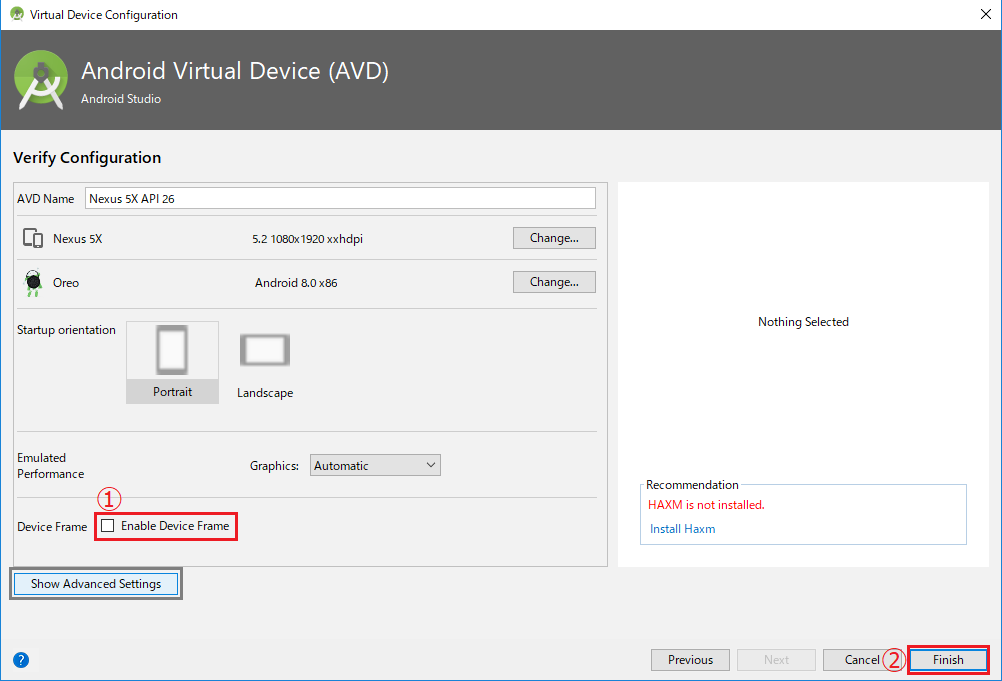The height and width of the screenshot is (681, 1002).
Task: Install Haxm from the recommendation panel
Action: [x=682, y=528]
